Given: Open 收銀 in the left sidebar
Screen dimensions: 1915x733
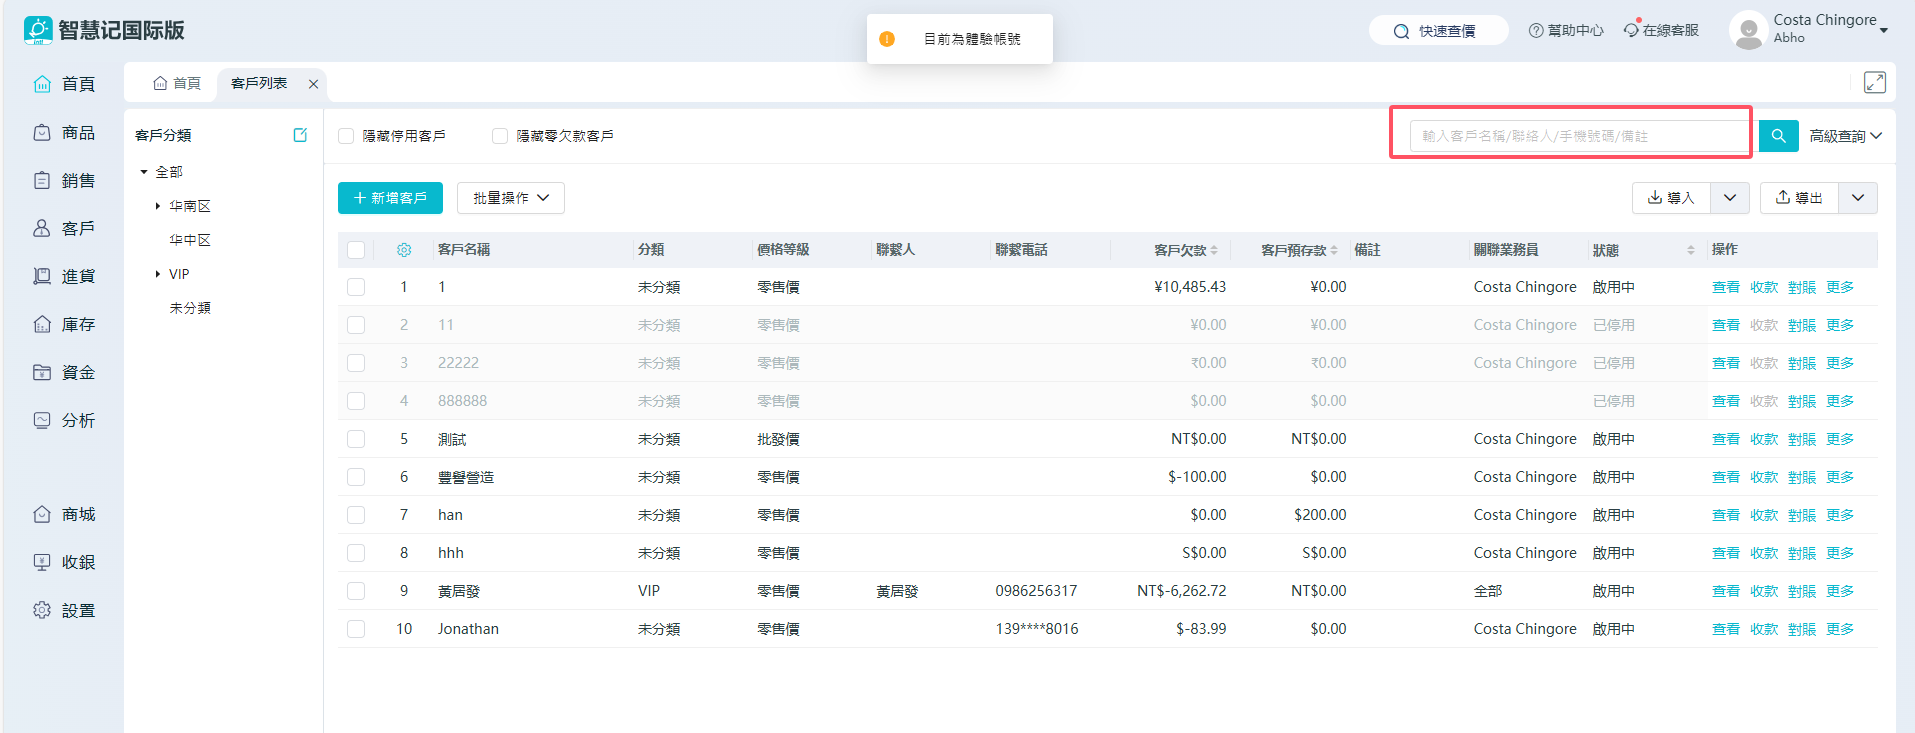Looking at the screenshot, I should point(65,562).
